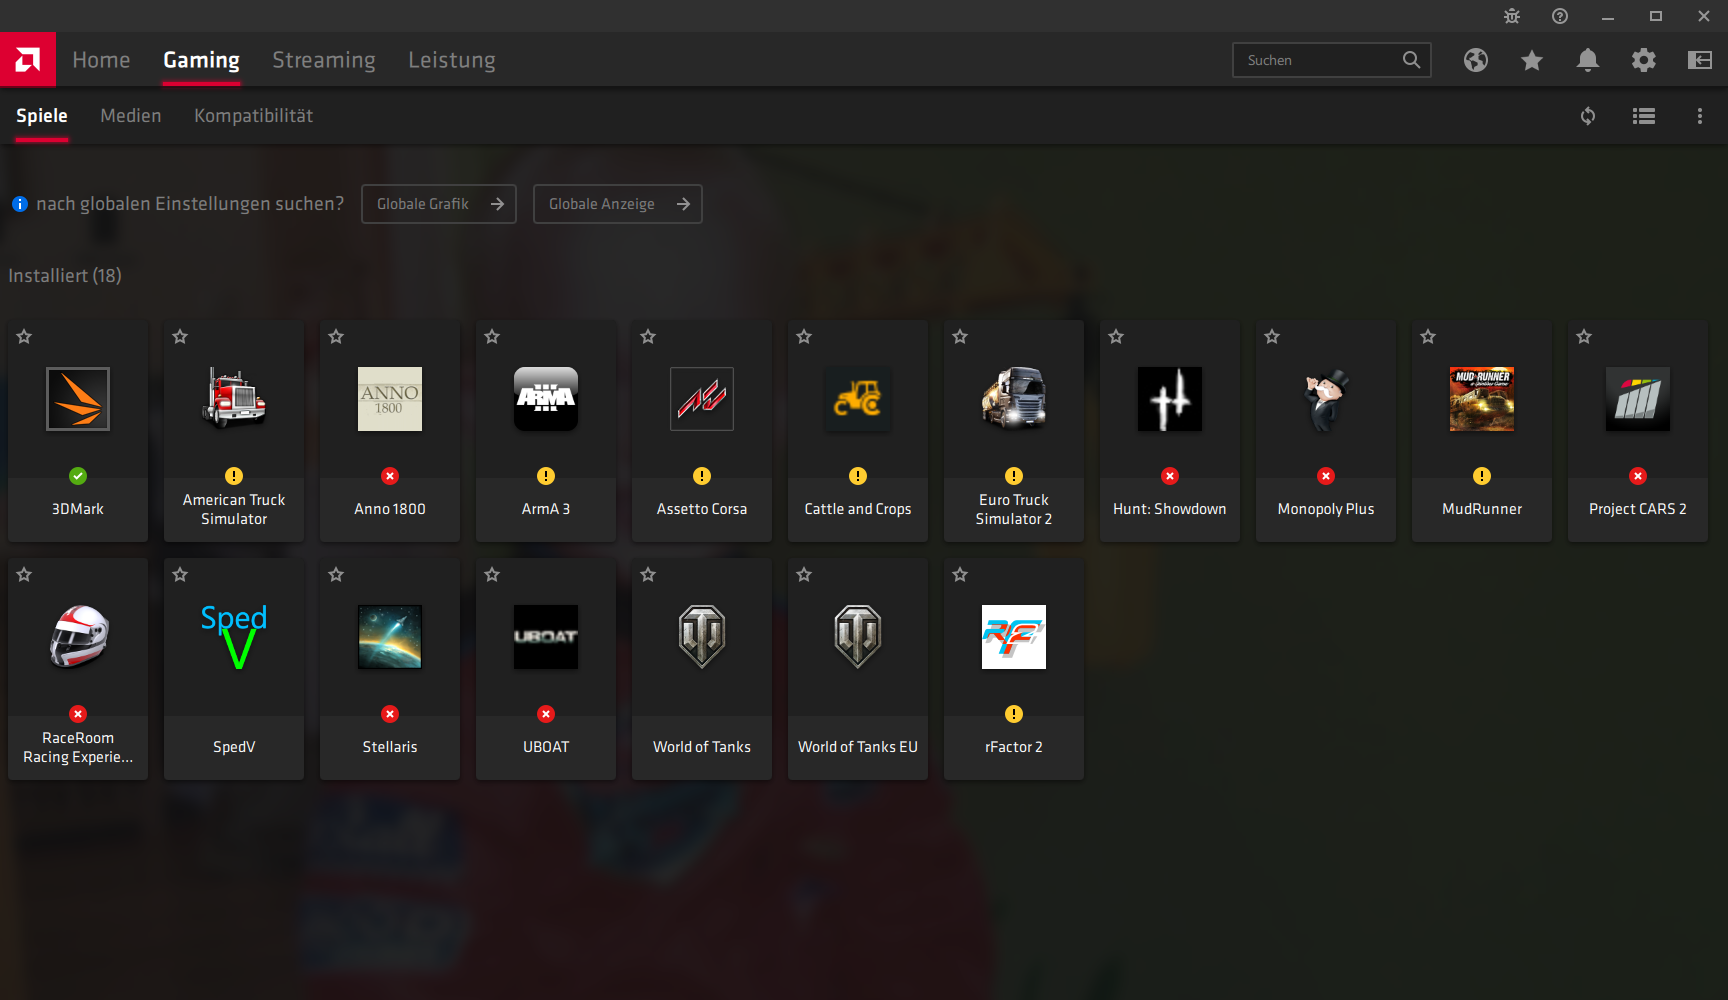Favorite rFactor 2 with its star
Screen dimensions: 1728x1000
(960, 575)
